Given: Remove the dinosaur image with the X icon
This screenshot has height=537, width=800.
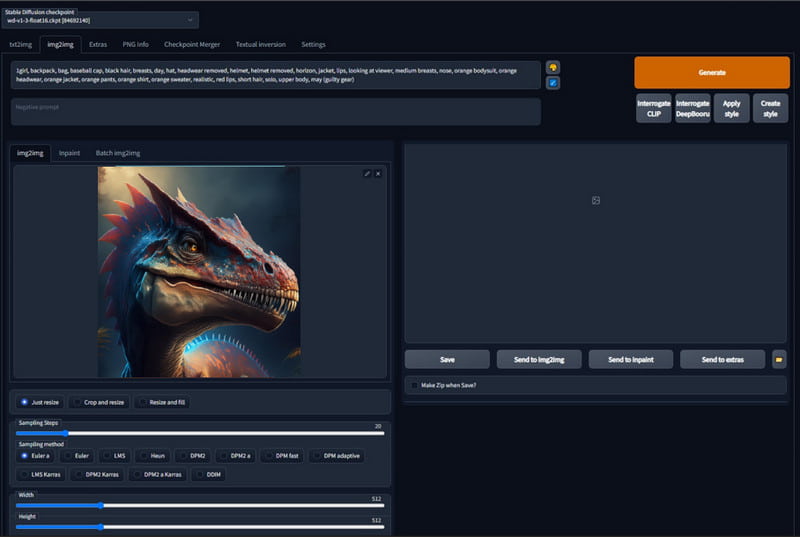Looking at the screenshot, I should coord(378,174).
